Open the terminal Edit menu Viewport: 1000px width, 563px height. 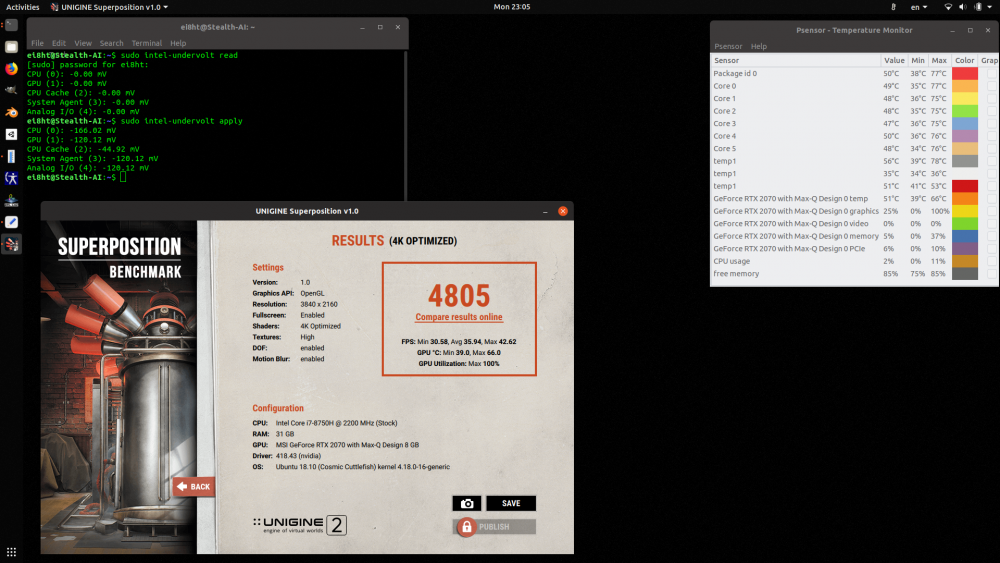click(59, 43)
